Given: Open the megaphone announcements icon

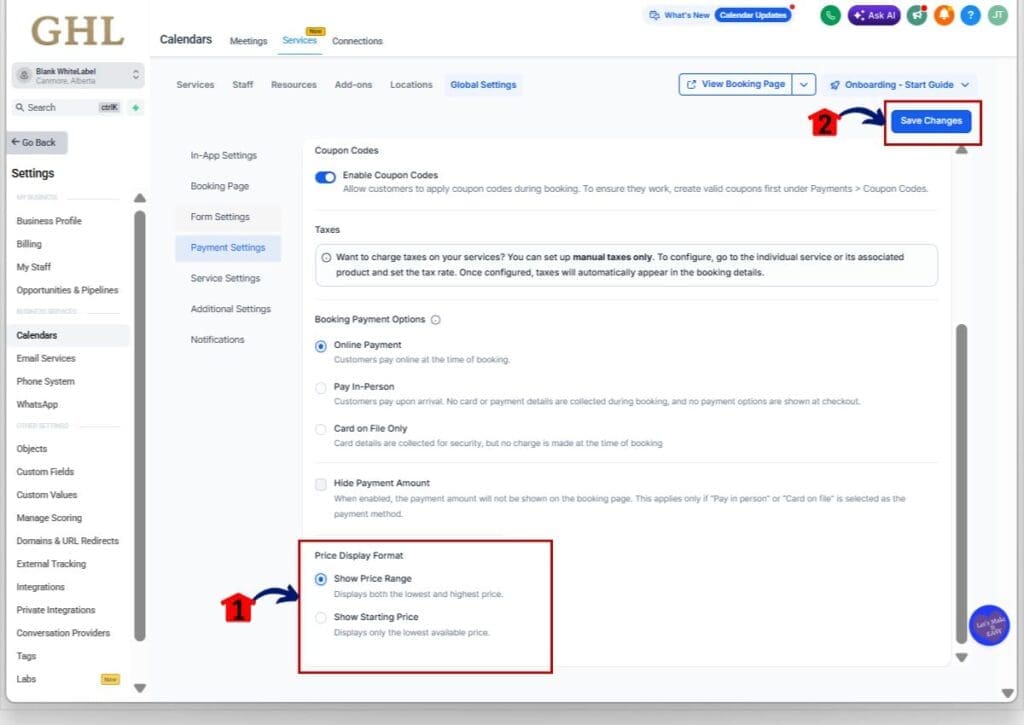Looking at the screenshot, I should click(916, 15).
